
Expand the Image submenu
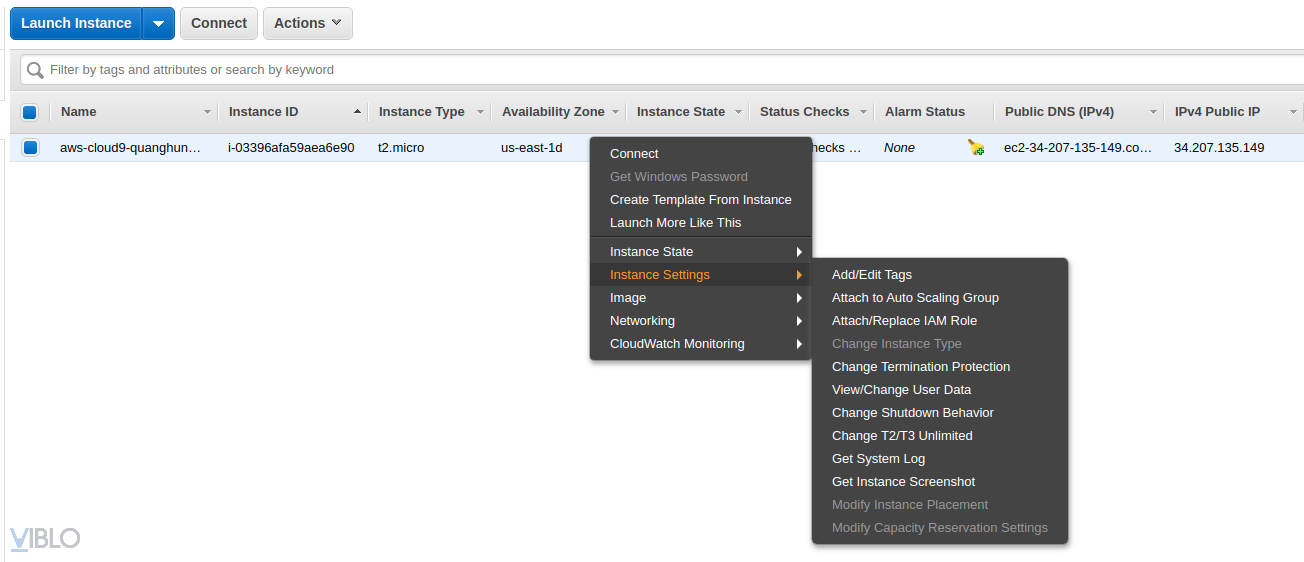click(700, 298)
